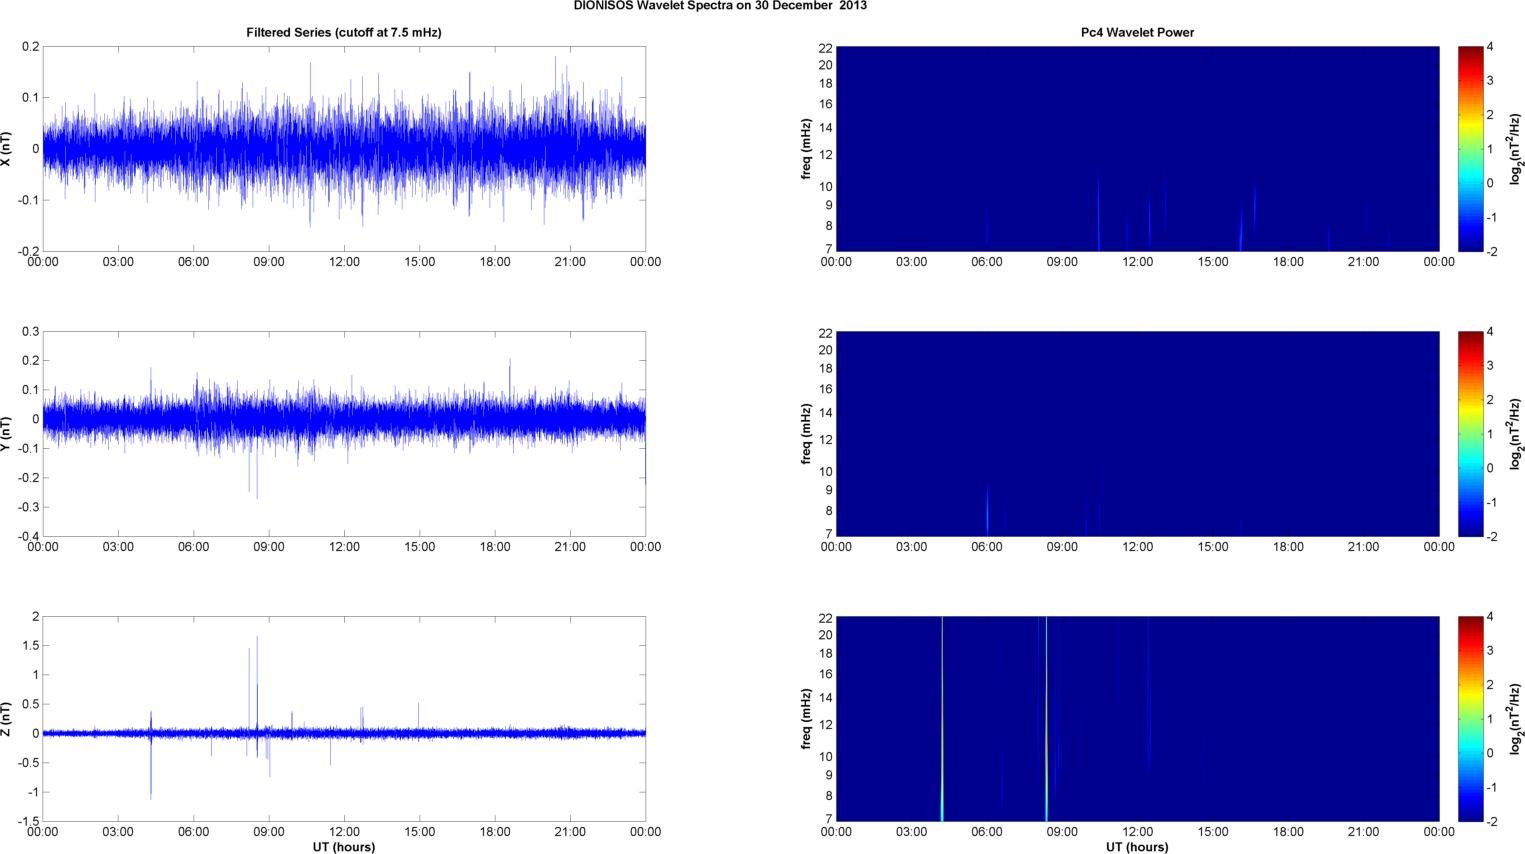Click the Z (nT) axis label
The image size is (1525, 854).
(7, 718)
